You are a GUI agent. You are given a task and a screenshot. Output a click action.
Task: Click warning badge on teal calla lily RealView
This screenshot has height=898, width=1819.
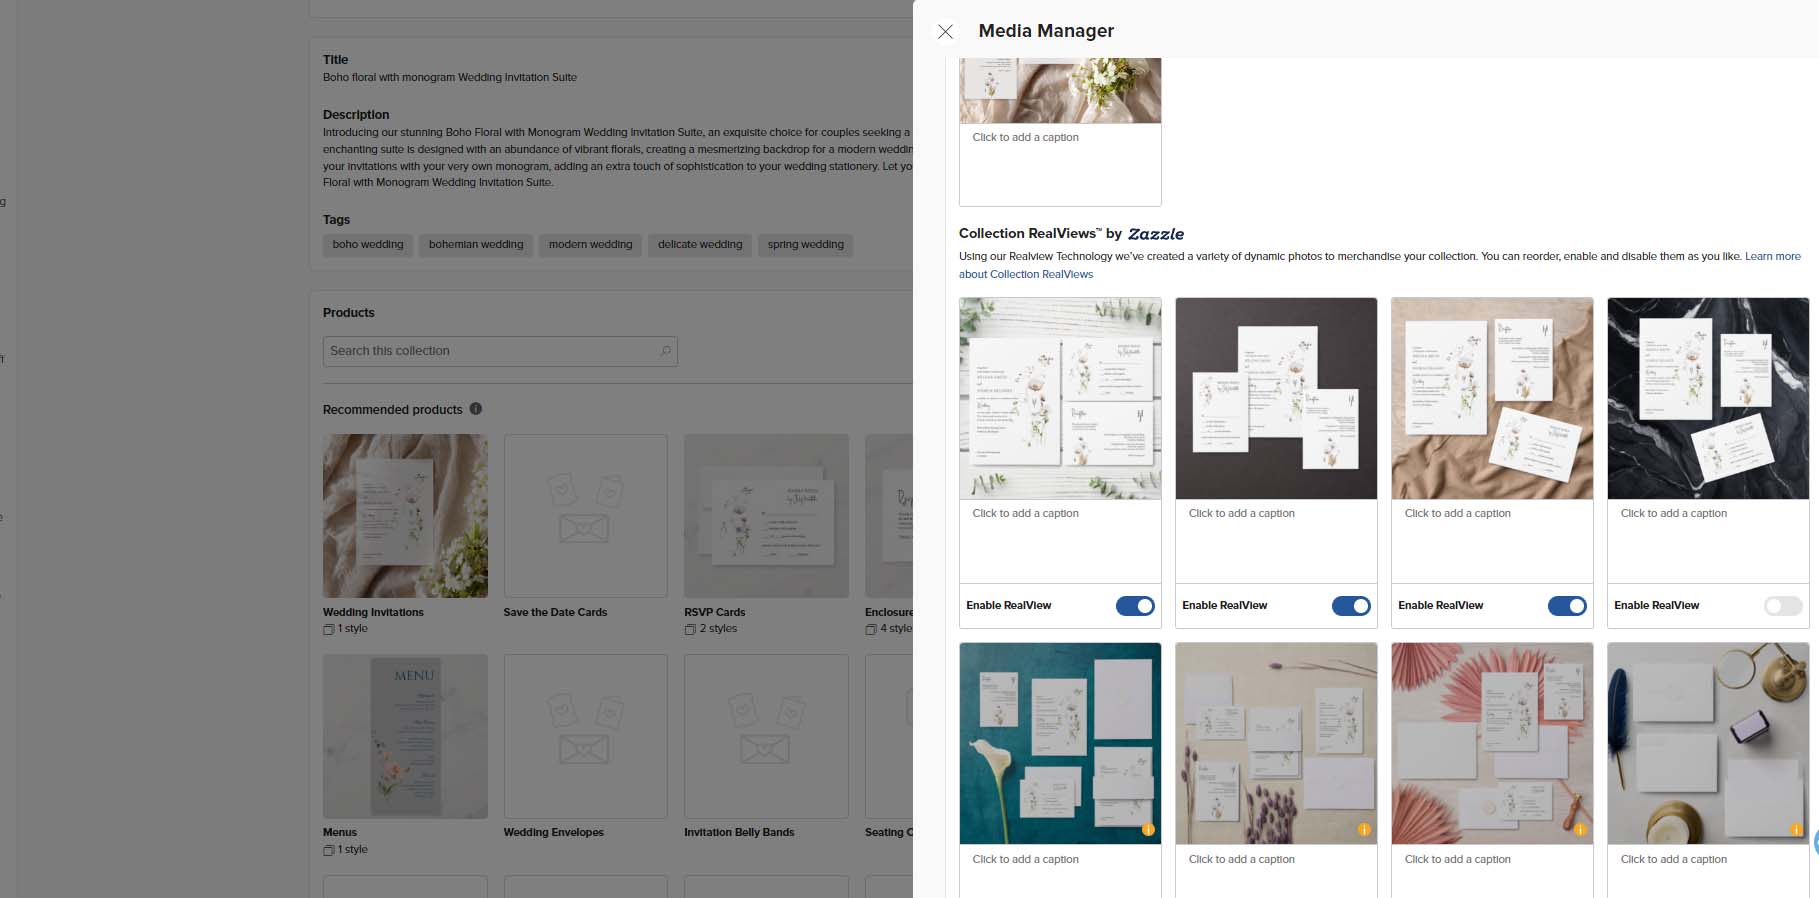tap(1148, 830)
